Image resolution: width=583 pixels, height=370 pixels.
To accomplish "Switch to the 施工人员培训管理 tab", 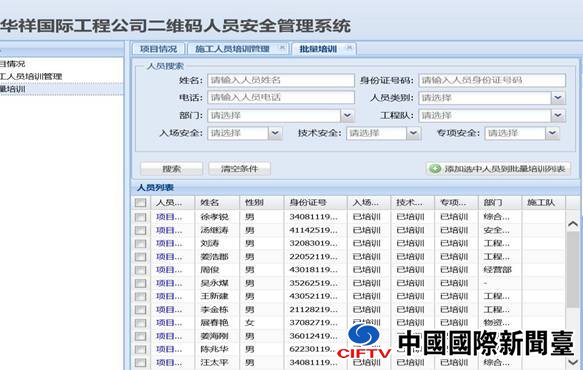I will click(x=232, y=49).
